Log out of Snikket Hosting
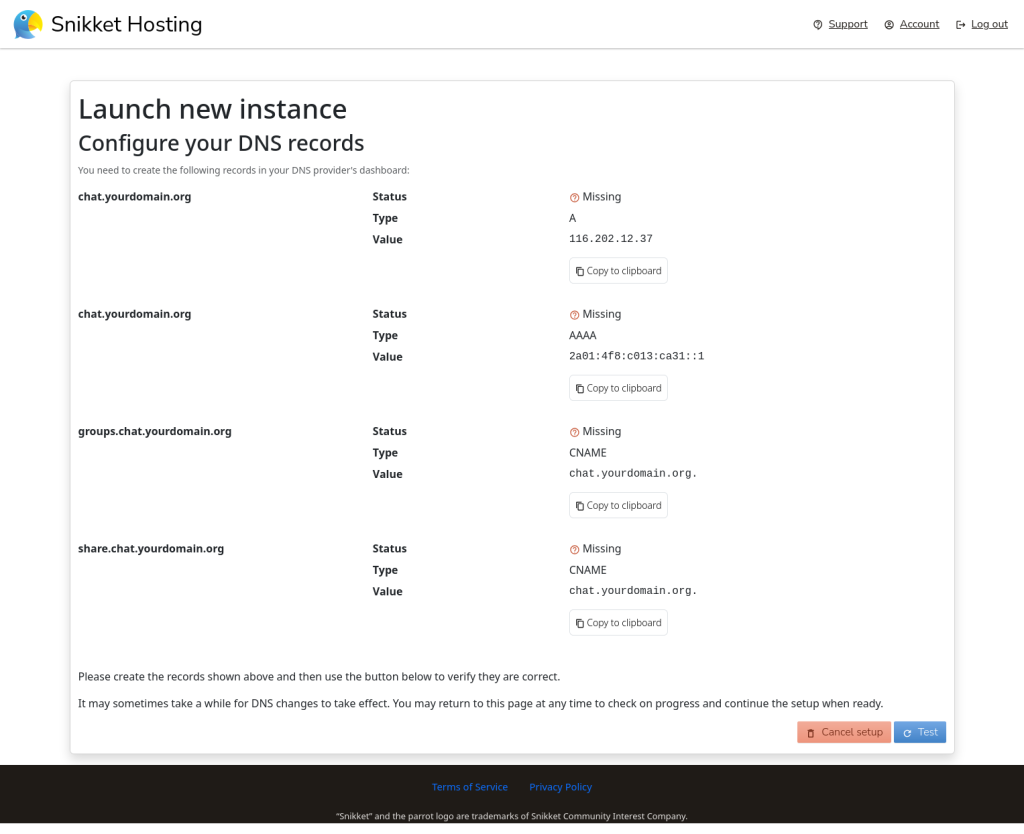Image resolution: width=1024 pixels, height=834 pixels. tap(989, 24)
